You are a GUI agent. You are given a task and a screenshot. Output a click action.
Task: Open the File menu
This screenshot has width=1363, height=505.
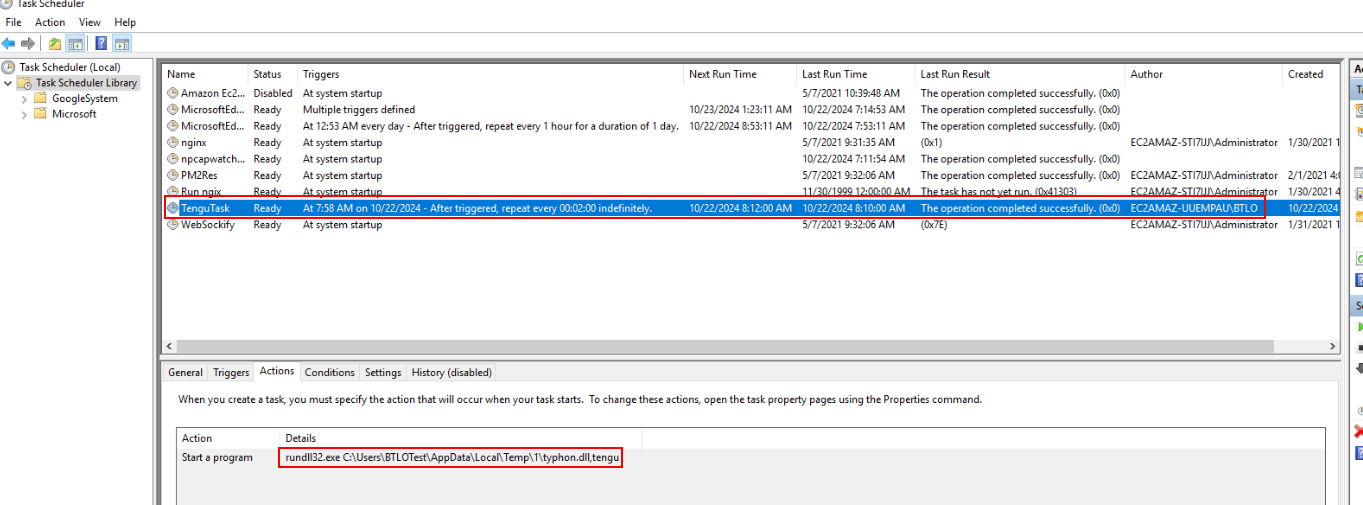(13, 22)
